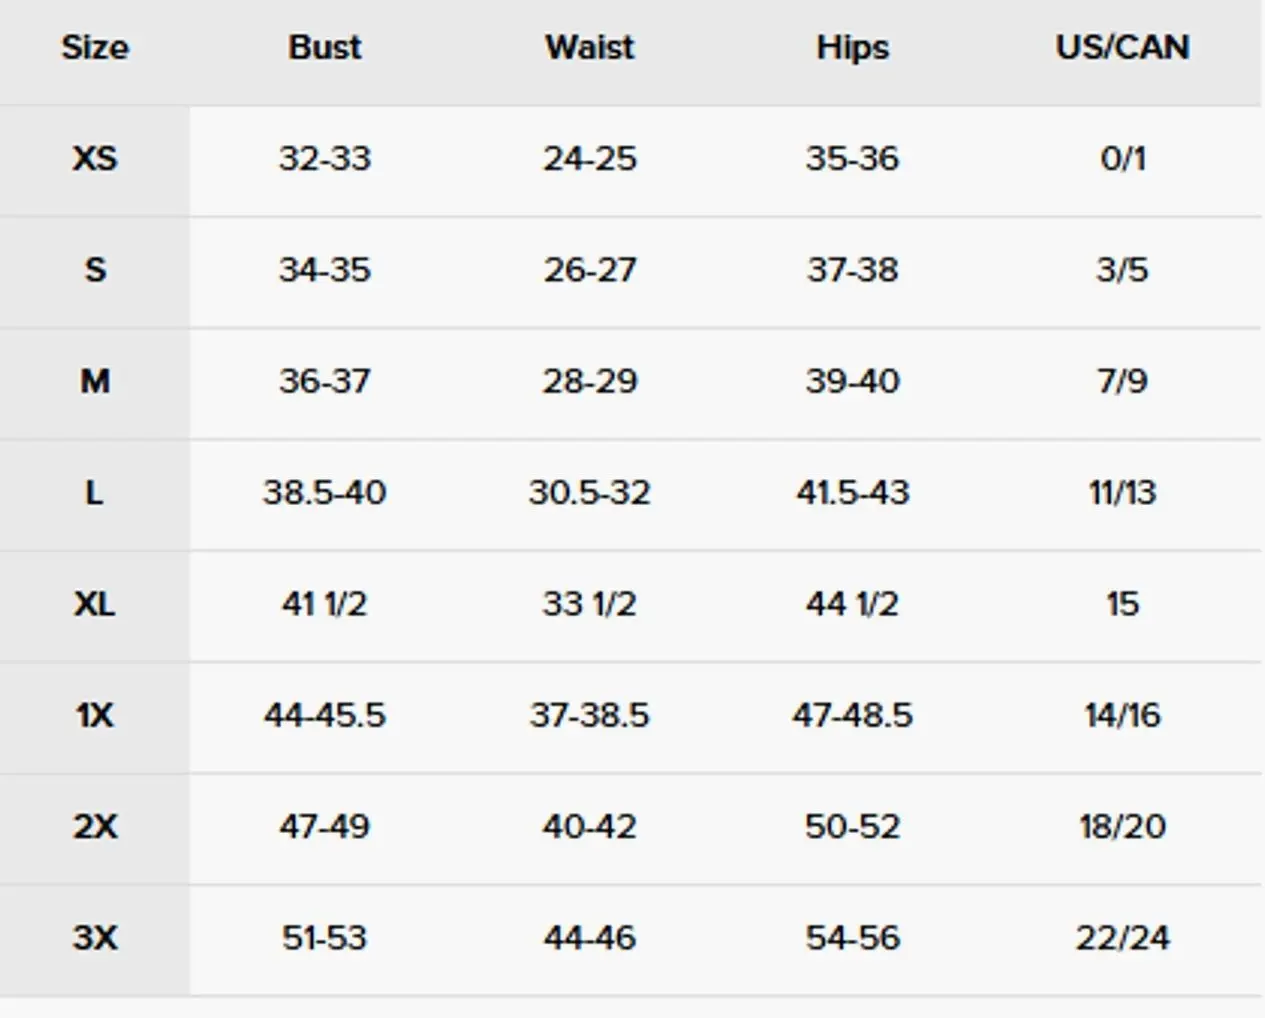Click the waist value 33 1/2
This screenshot has height=1018, width=1265.
pyautogui.click(x=590, y=604)
